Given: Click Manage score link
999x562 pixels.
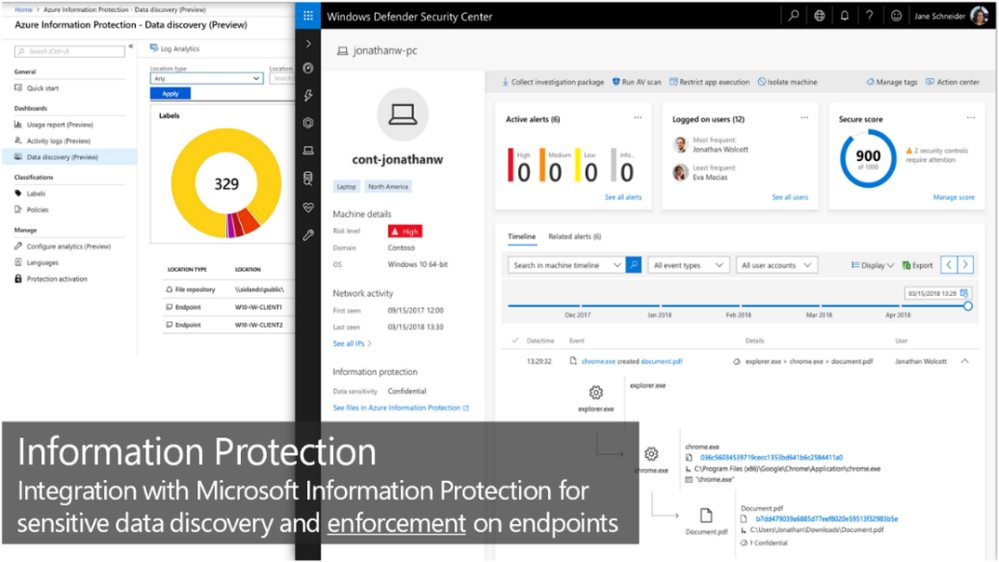Looking at the screenshot, I should click(x=954, y=198).
